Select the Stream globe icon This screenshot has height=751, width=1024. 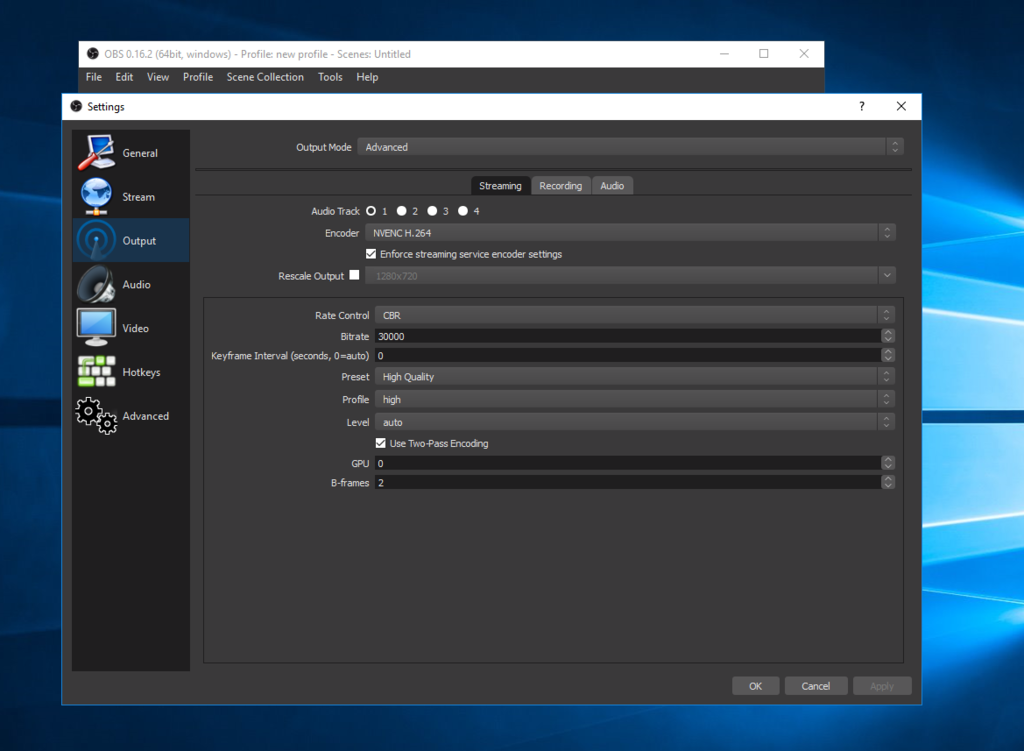pyautogui.click(x=96, y=196)
